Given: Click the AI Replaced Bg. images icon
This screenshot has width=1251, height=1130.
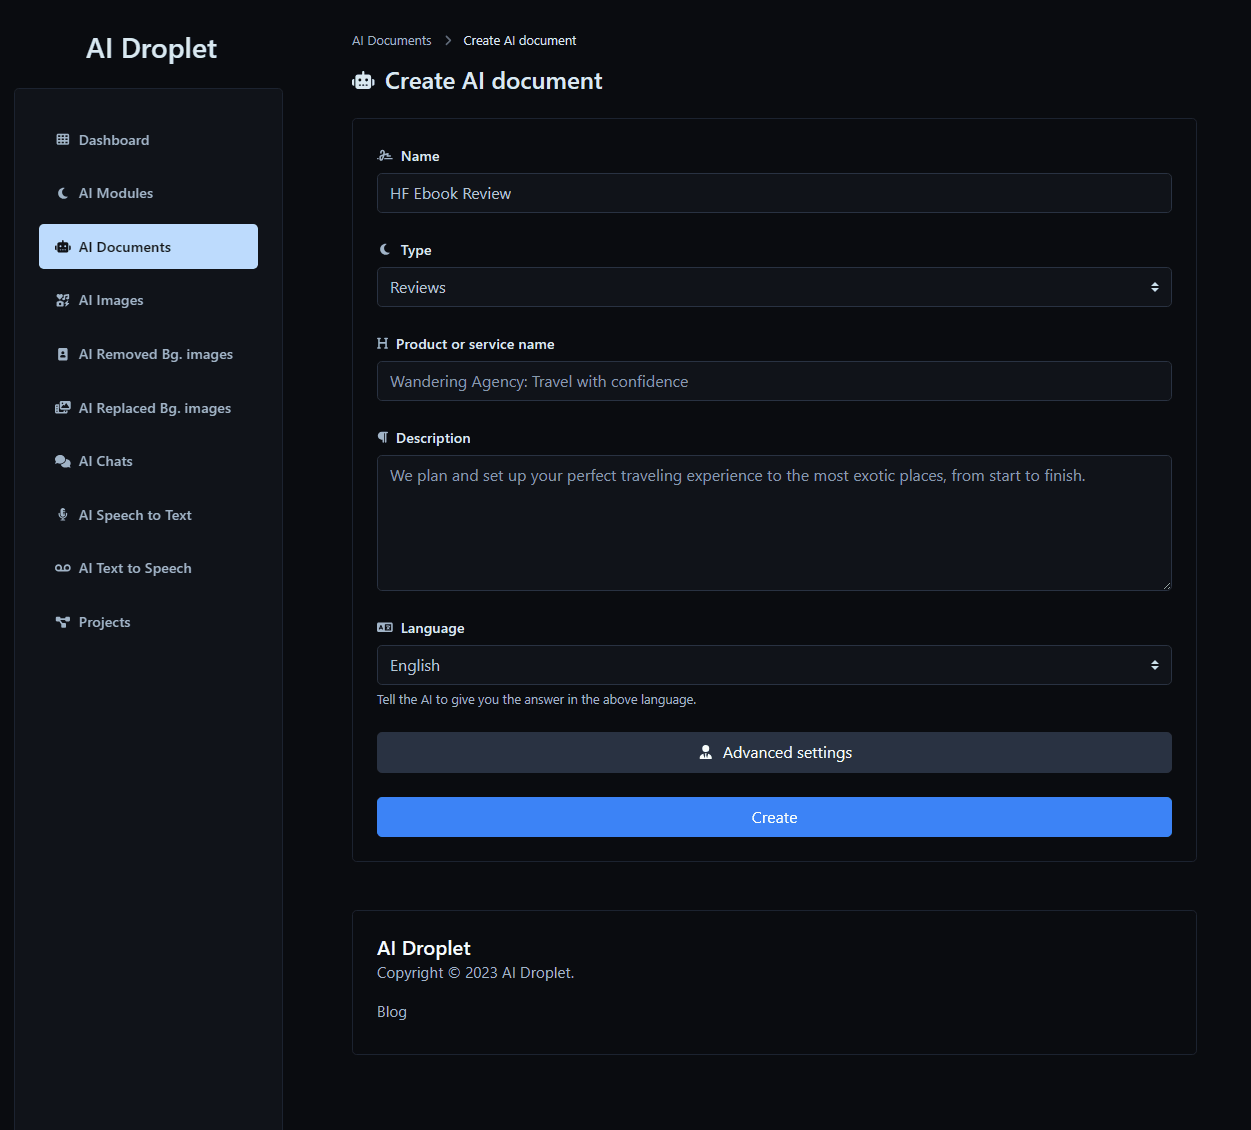Looking at the screenshot, I should [x=63, y=408].
